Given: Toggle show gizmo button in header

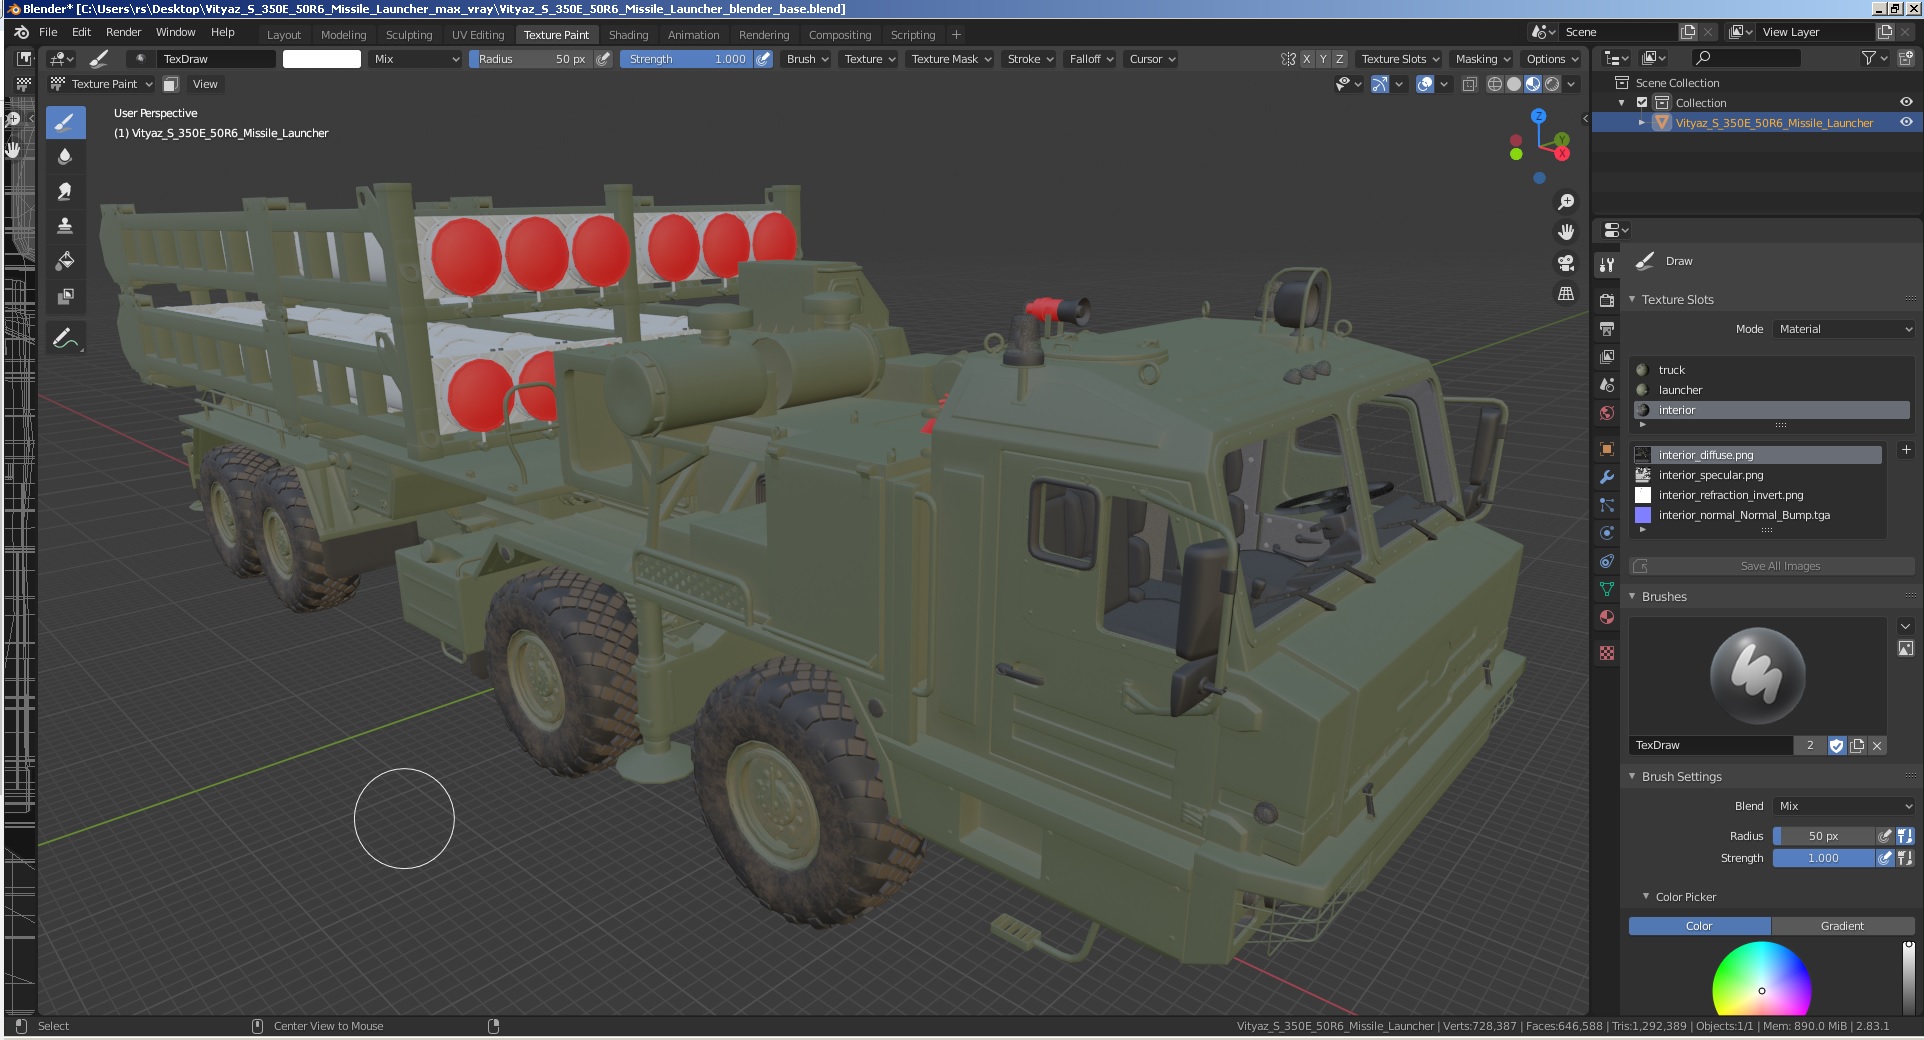Looking at the screenshot, I should (x=1380, y=84).
